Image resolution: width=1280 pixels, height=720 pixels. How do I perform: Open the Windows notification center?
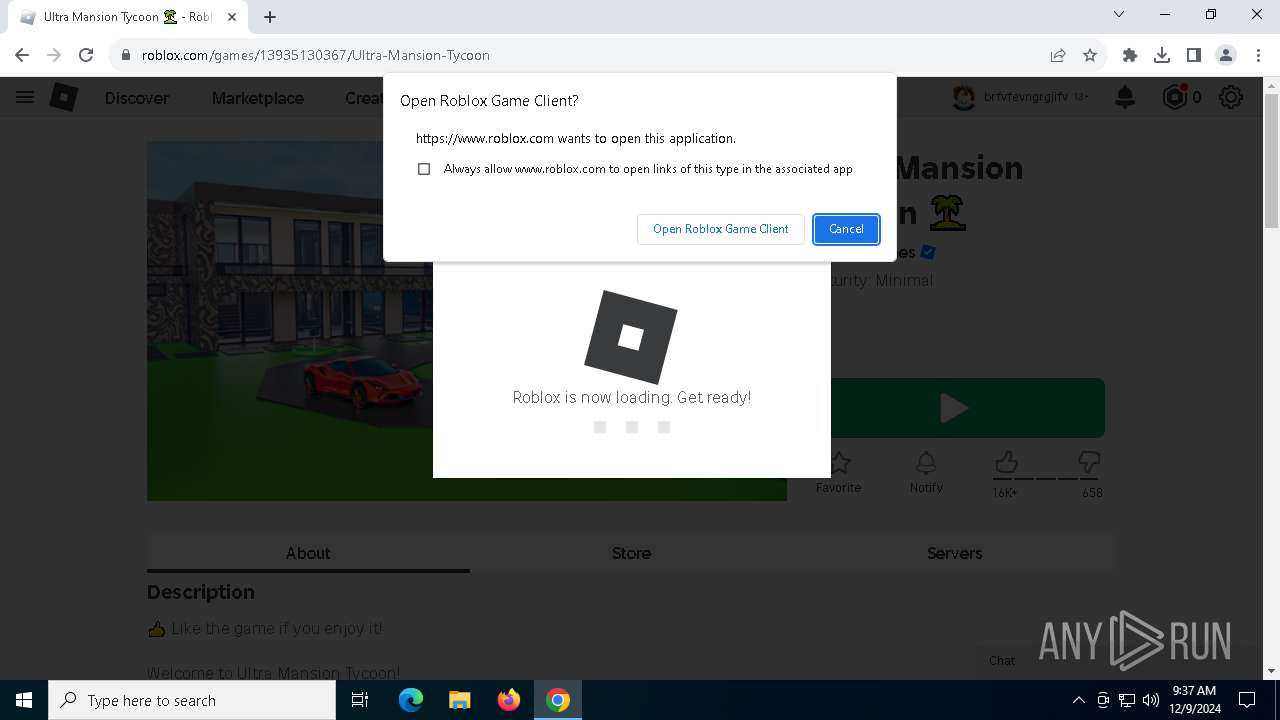[x=1247, y=700]
